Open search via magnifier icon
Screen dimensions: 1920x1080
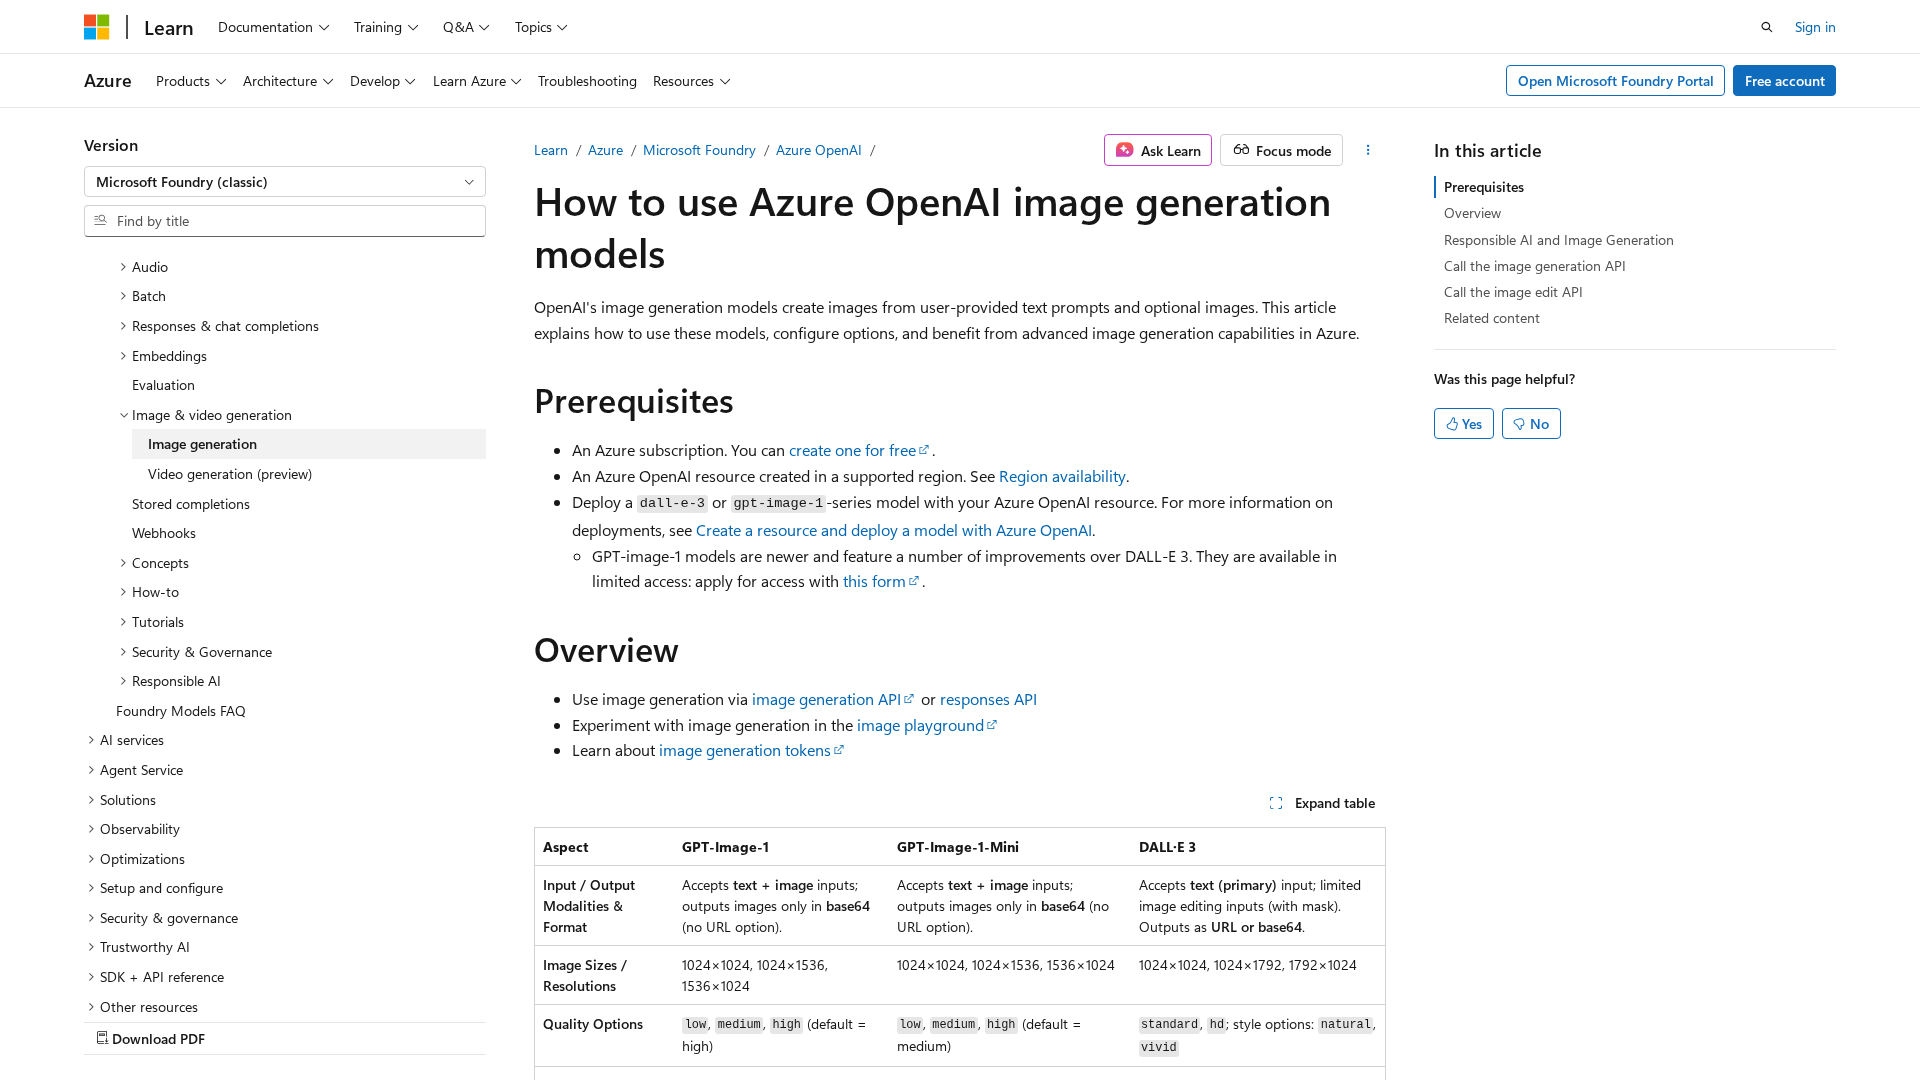click(1767, 27)
